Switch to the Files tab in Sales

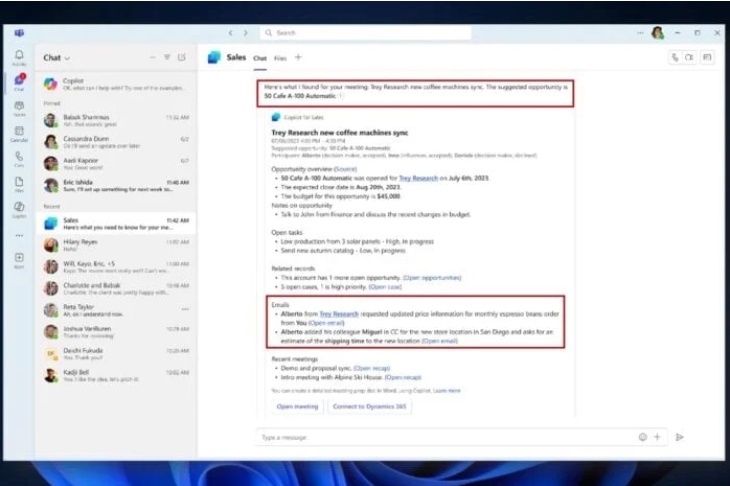coord(280,58)
